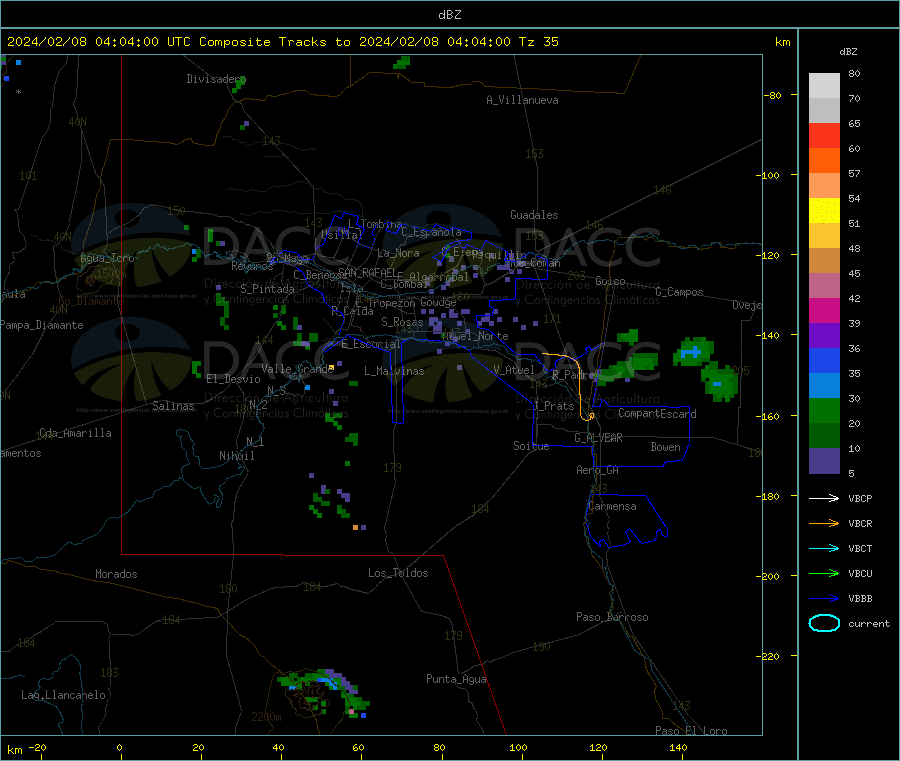900x761 pixels.
Task: Click the VBCR legend label
Action: 860,523
